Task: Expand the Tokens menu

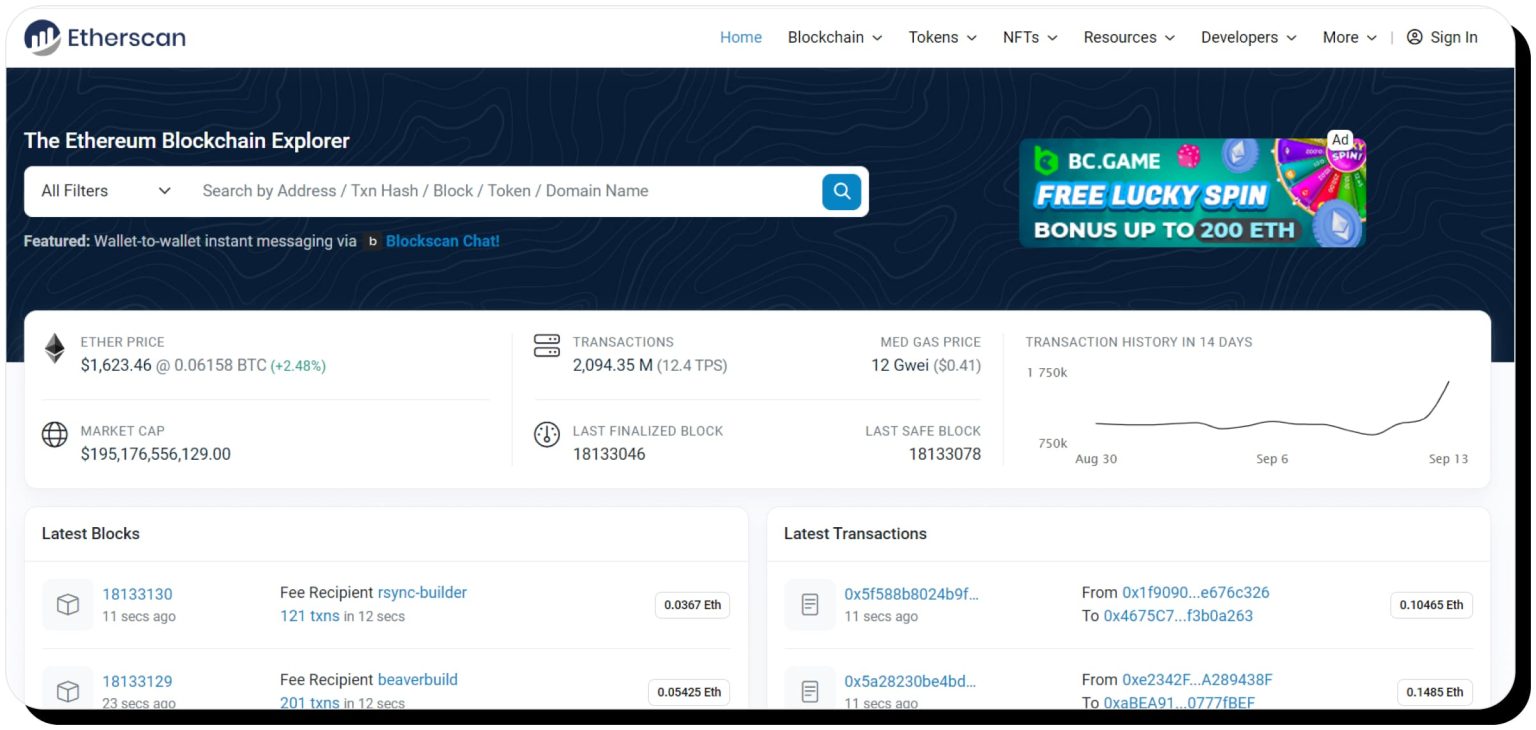Action: [942, 37]
